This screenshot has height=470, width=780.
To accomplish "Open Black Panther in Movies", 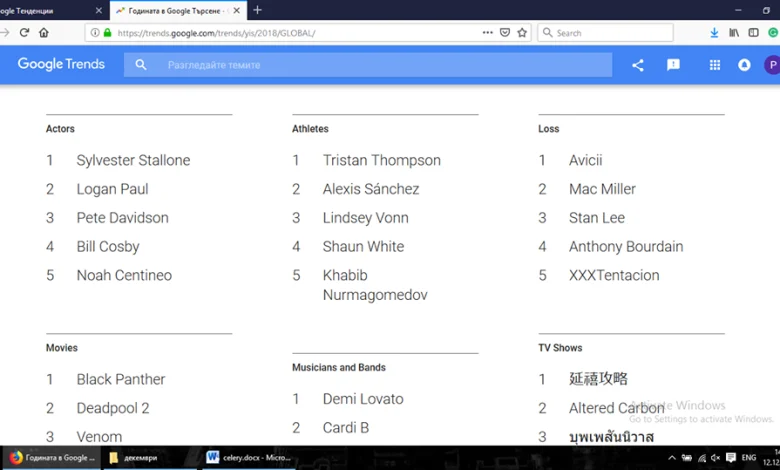I will point(121,379).
